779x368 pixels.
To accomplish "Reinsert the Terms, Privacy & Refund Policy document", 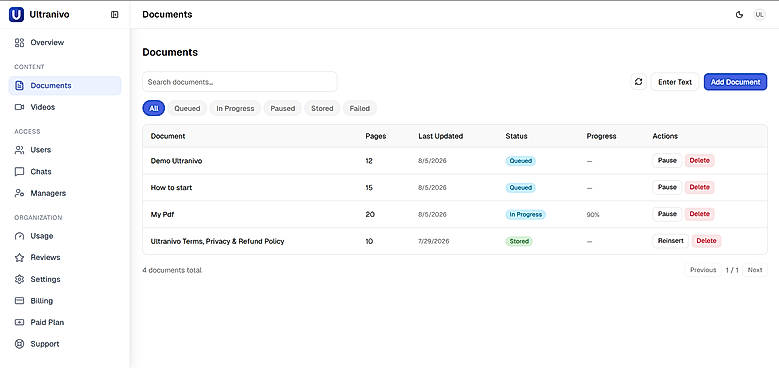I will pyautogui.click(x=671, y=241).
